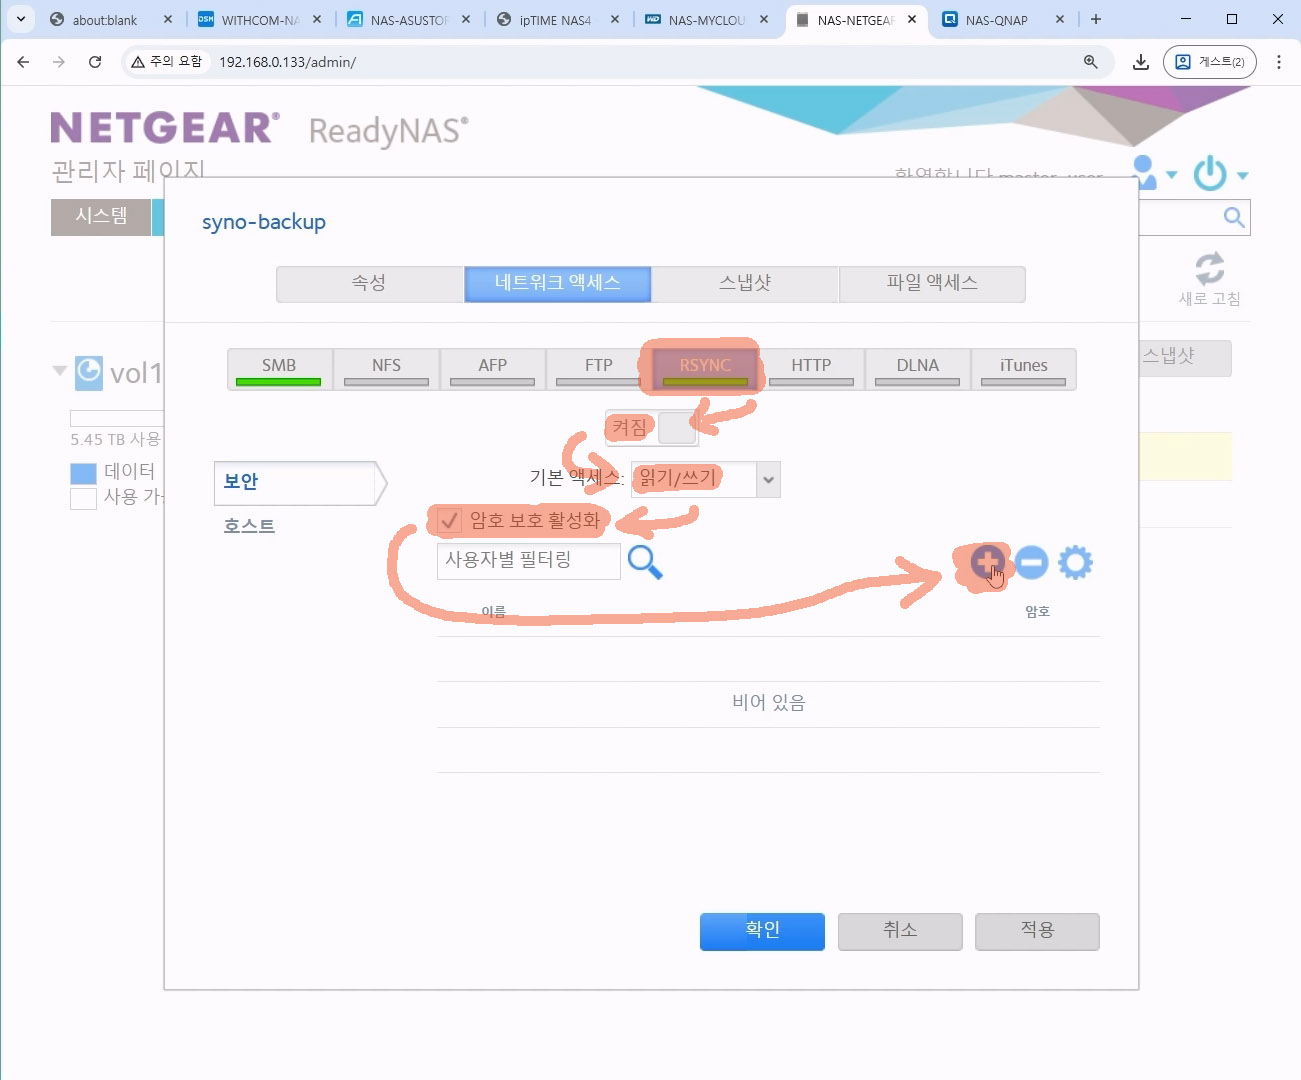Image resolution: width=1301 pixels, height=1080 pixels.
Task: Open the gear settings icon for users
Action: (1075, 562)
